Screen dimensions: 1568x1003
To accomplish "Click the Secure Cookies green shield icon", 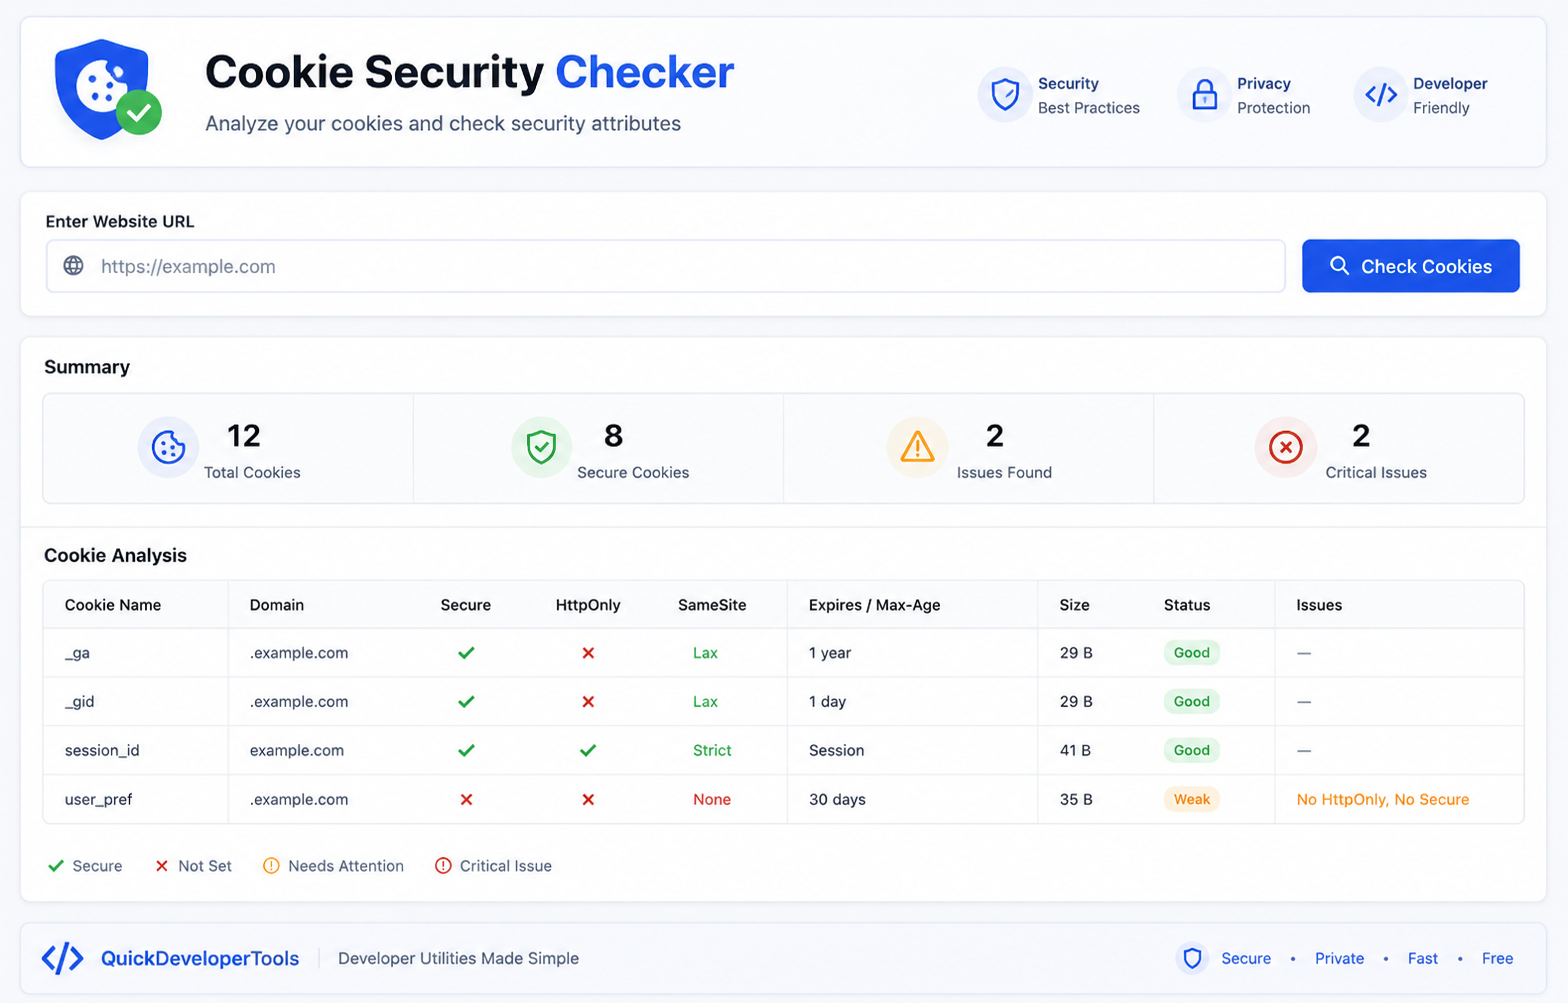I will click(x=541, y=447).
